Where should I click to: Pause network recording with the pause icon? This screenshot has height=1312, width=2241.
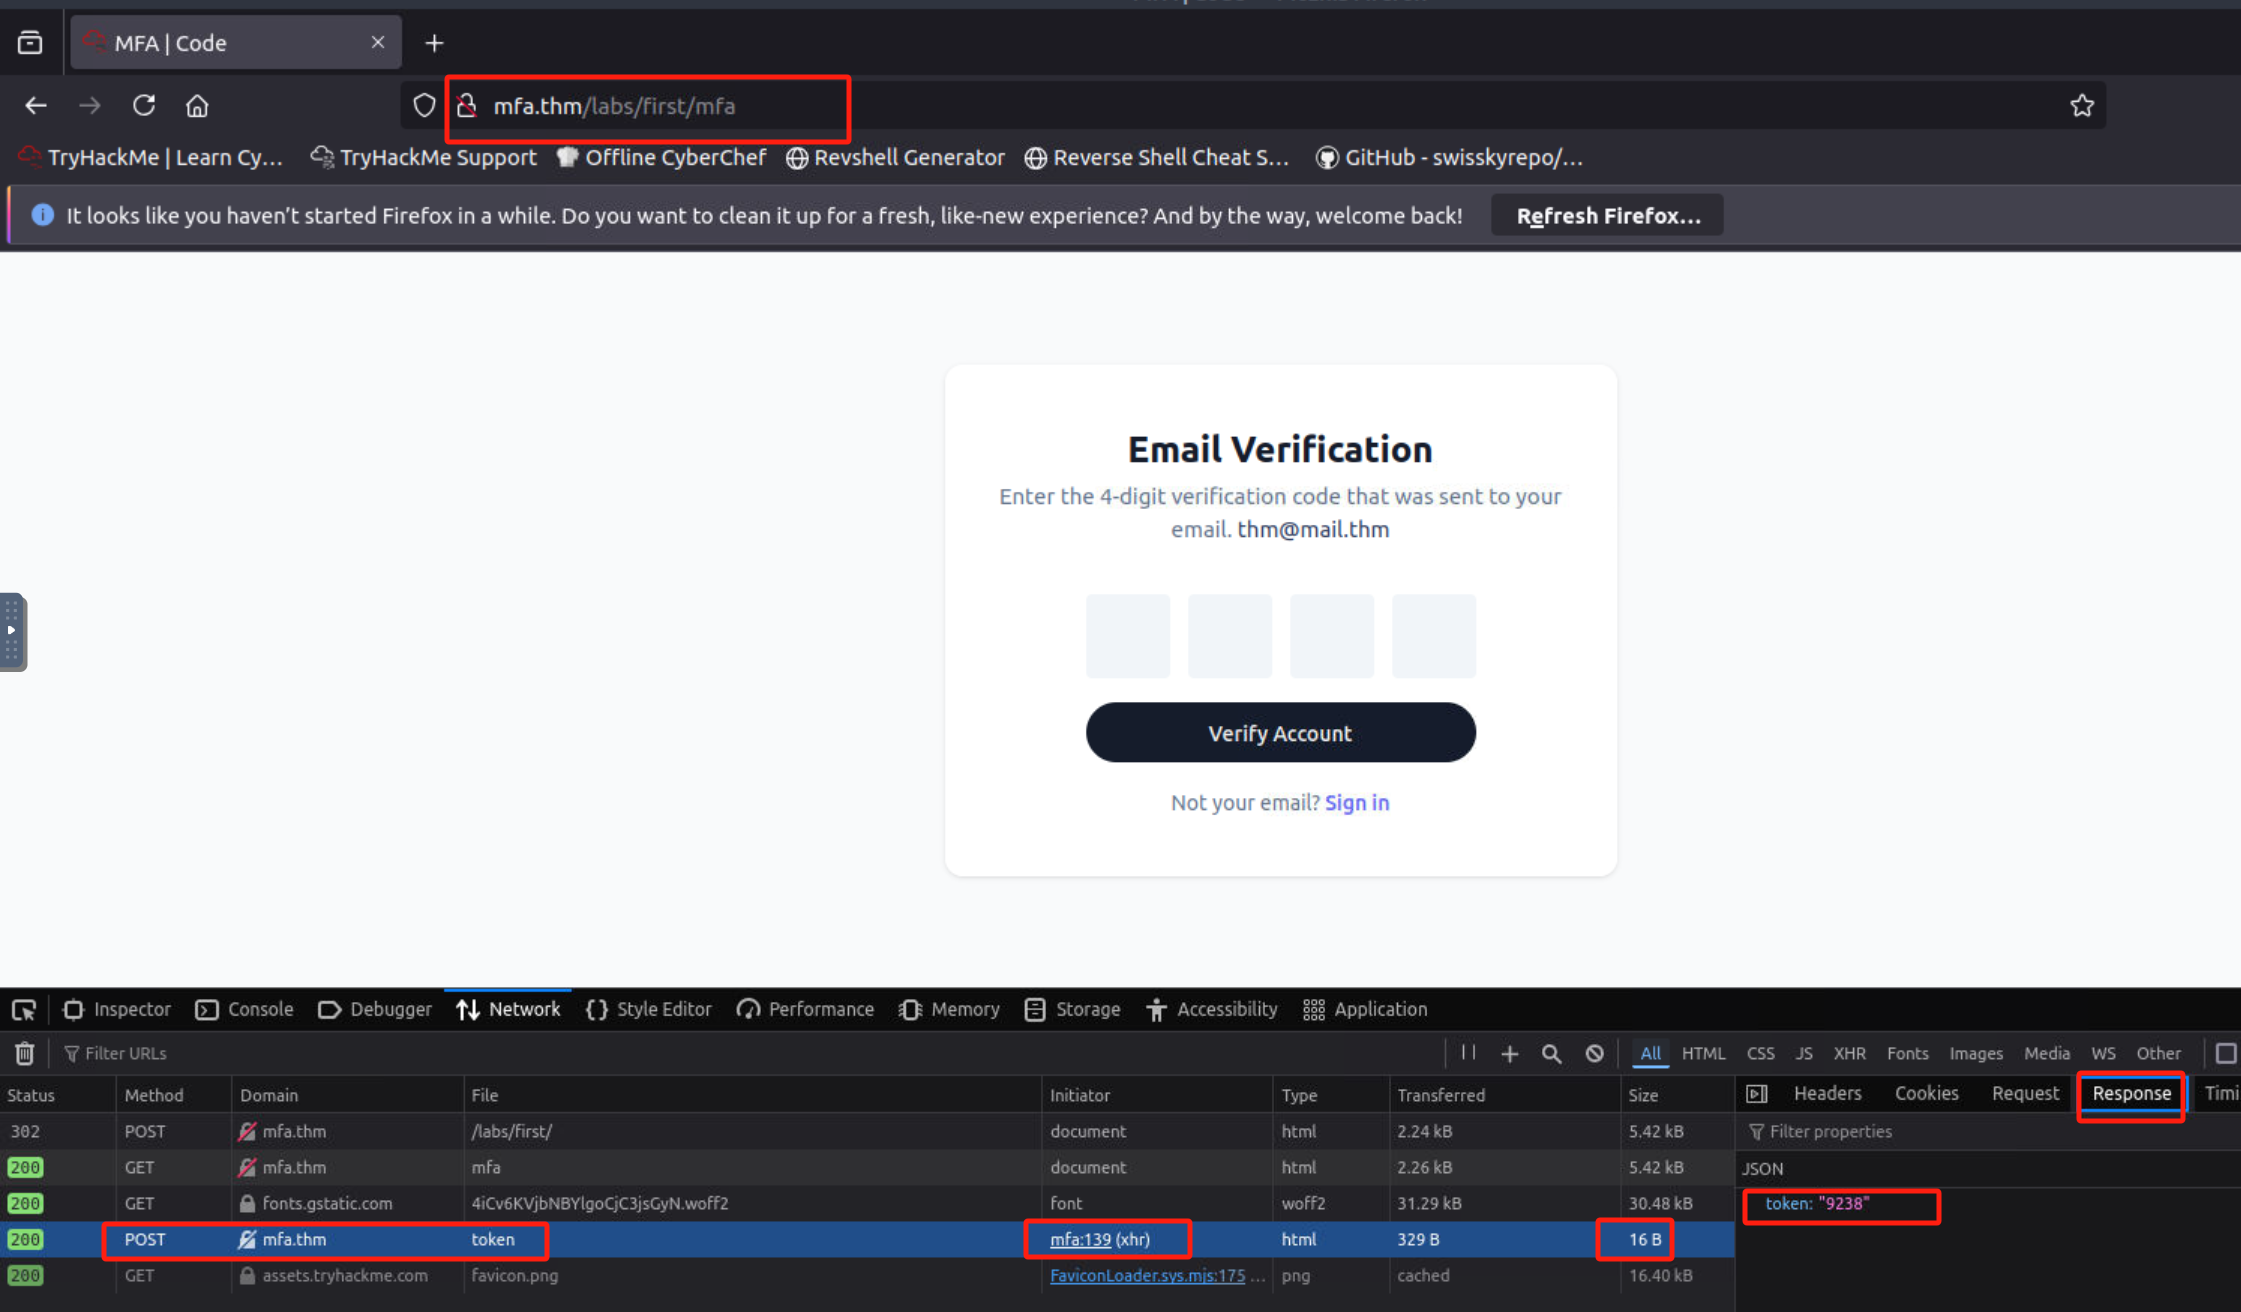[x=1467, y=1052]
